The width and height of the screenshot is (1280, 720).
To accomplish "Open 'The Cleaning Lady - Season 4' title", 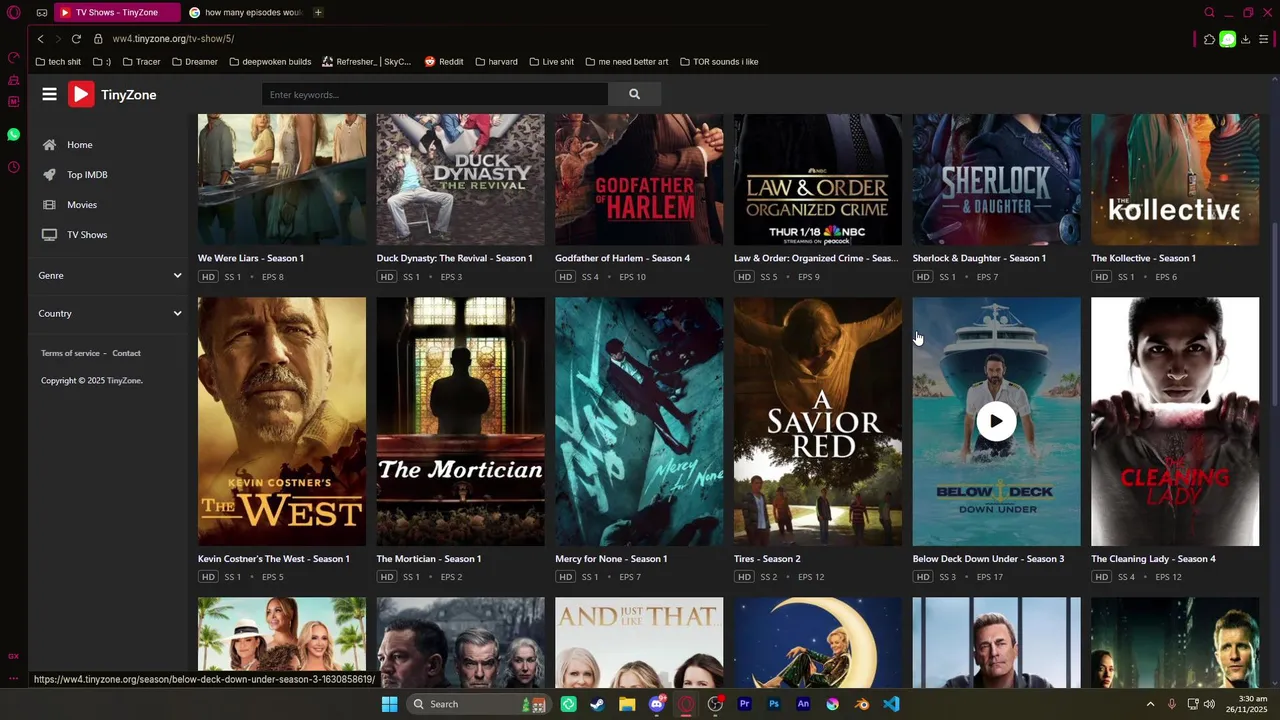I will [x=1153, y=559].
